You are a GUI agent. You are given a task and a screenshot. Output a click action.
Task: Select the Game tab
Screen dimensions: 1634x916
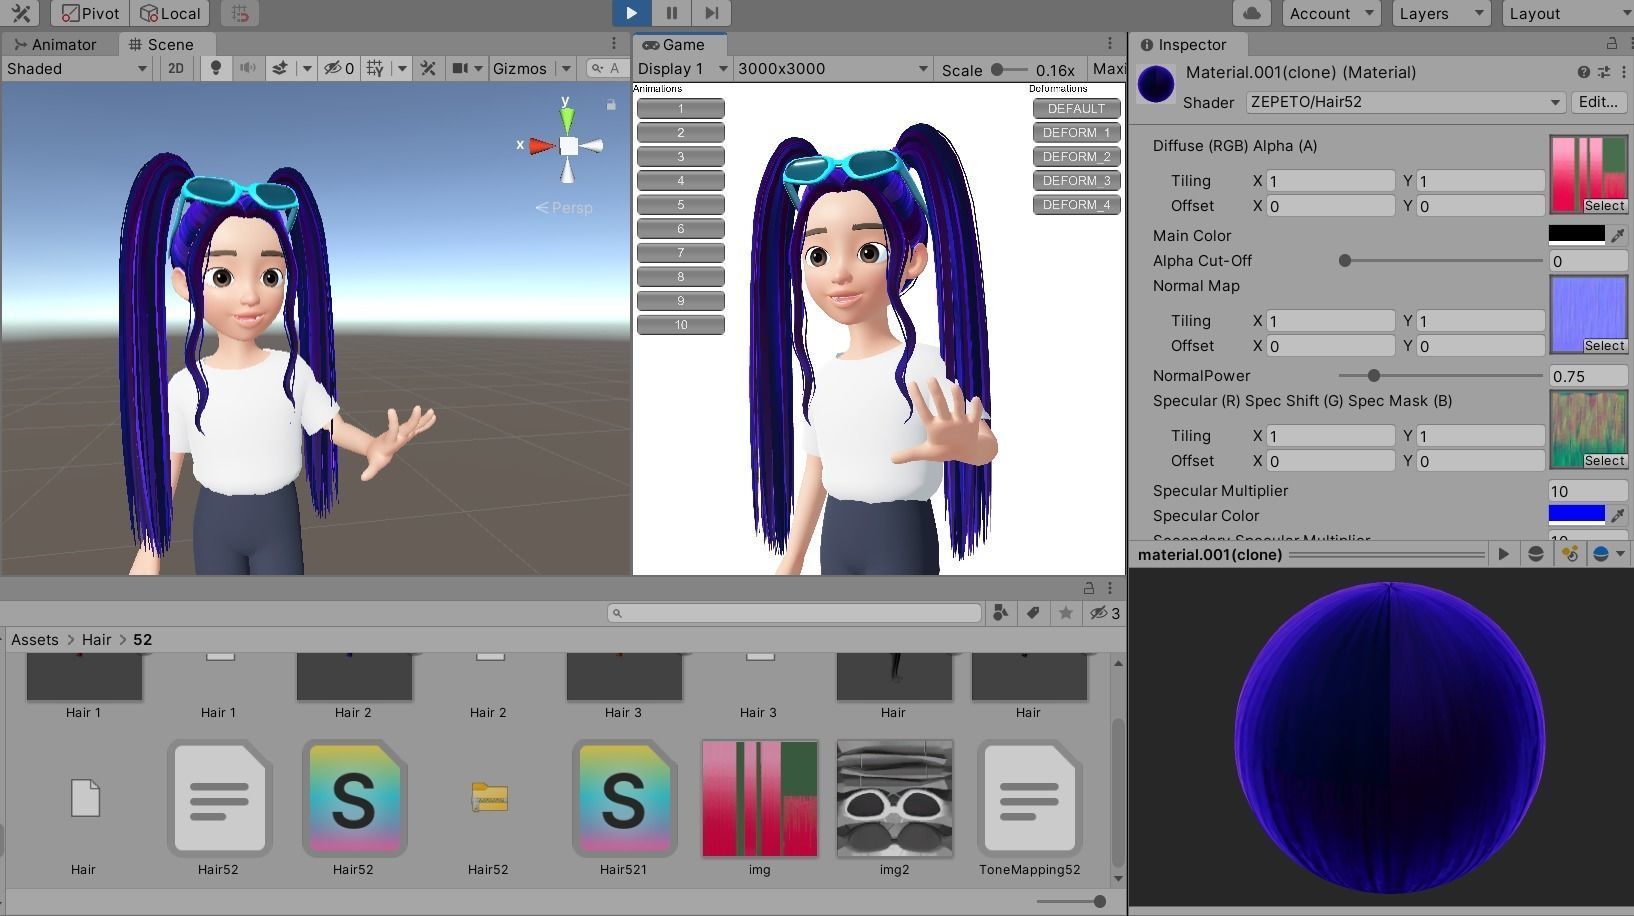[x=679, y=44]
